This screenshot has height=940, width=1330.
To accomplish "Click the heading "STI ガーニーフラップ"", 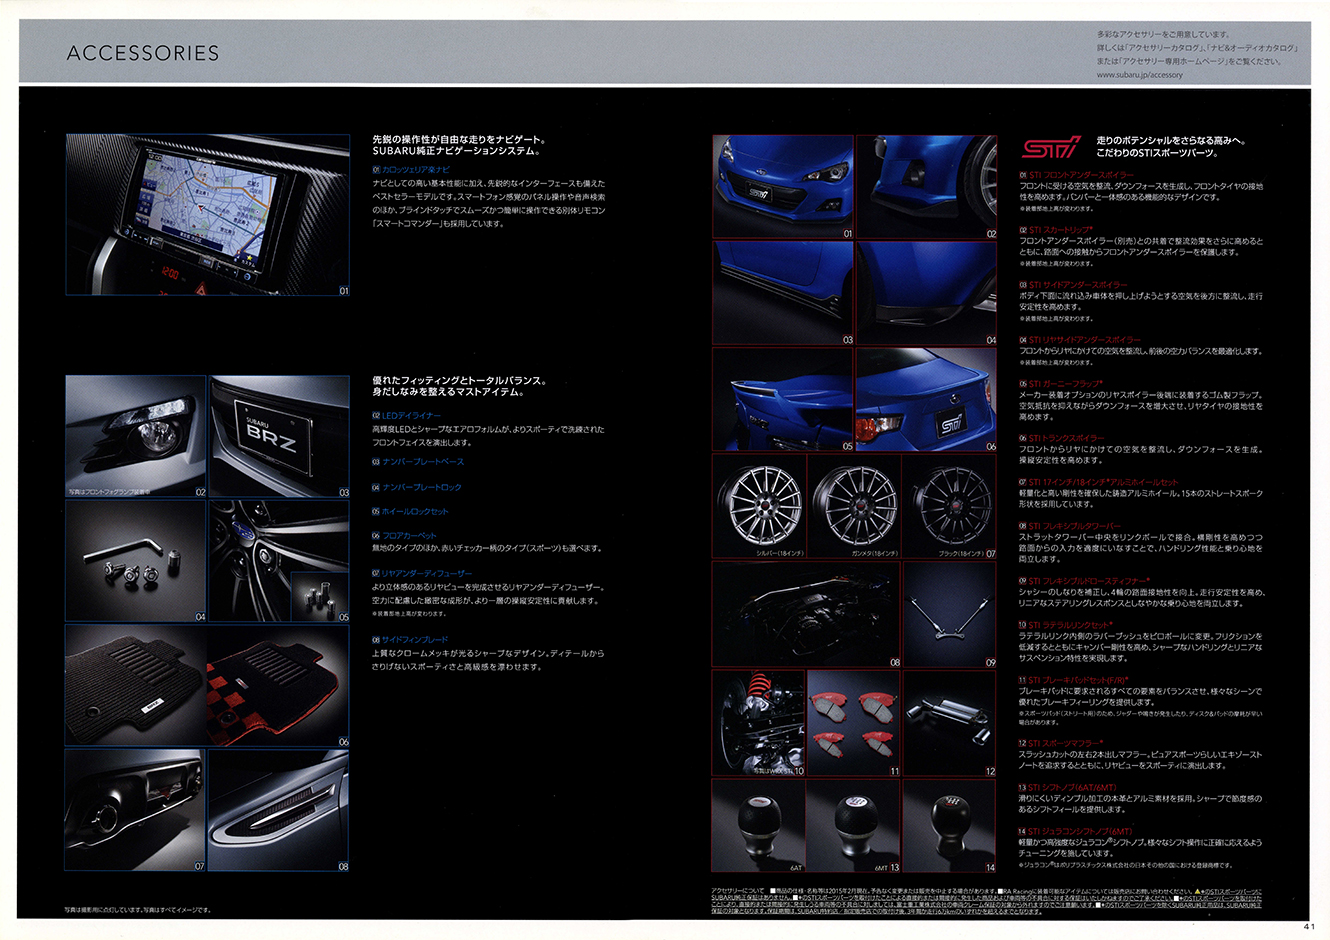I will click(1065, 384).
